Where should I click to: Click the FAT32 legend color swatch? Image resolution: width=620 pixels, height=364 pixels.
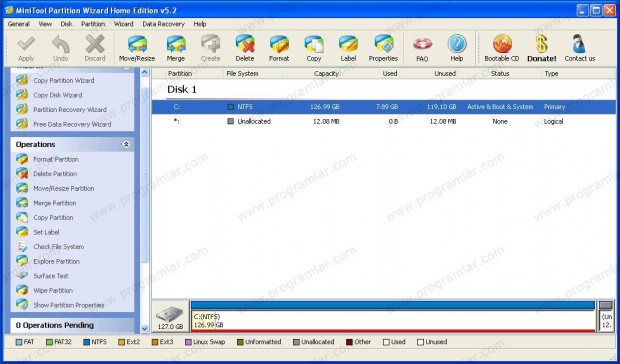pyautogui.click(x=49, y=342)
